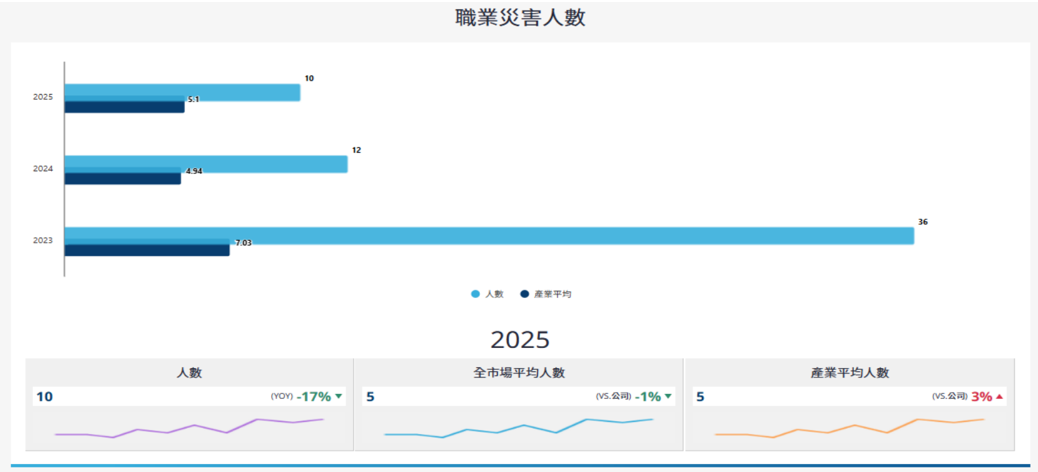Image resolution: width=1038 pixels, height=472 pixels.
Task: Click the 產業平均 legend dark-blue dot
Action: pyautogui.click(x=525, y=294)
